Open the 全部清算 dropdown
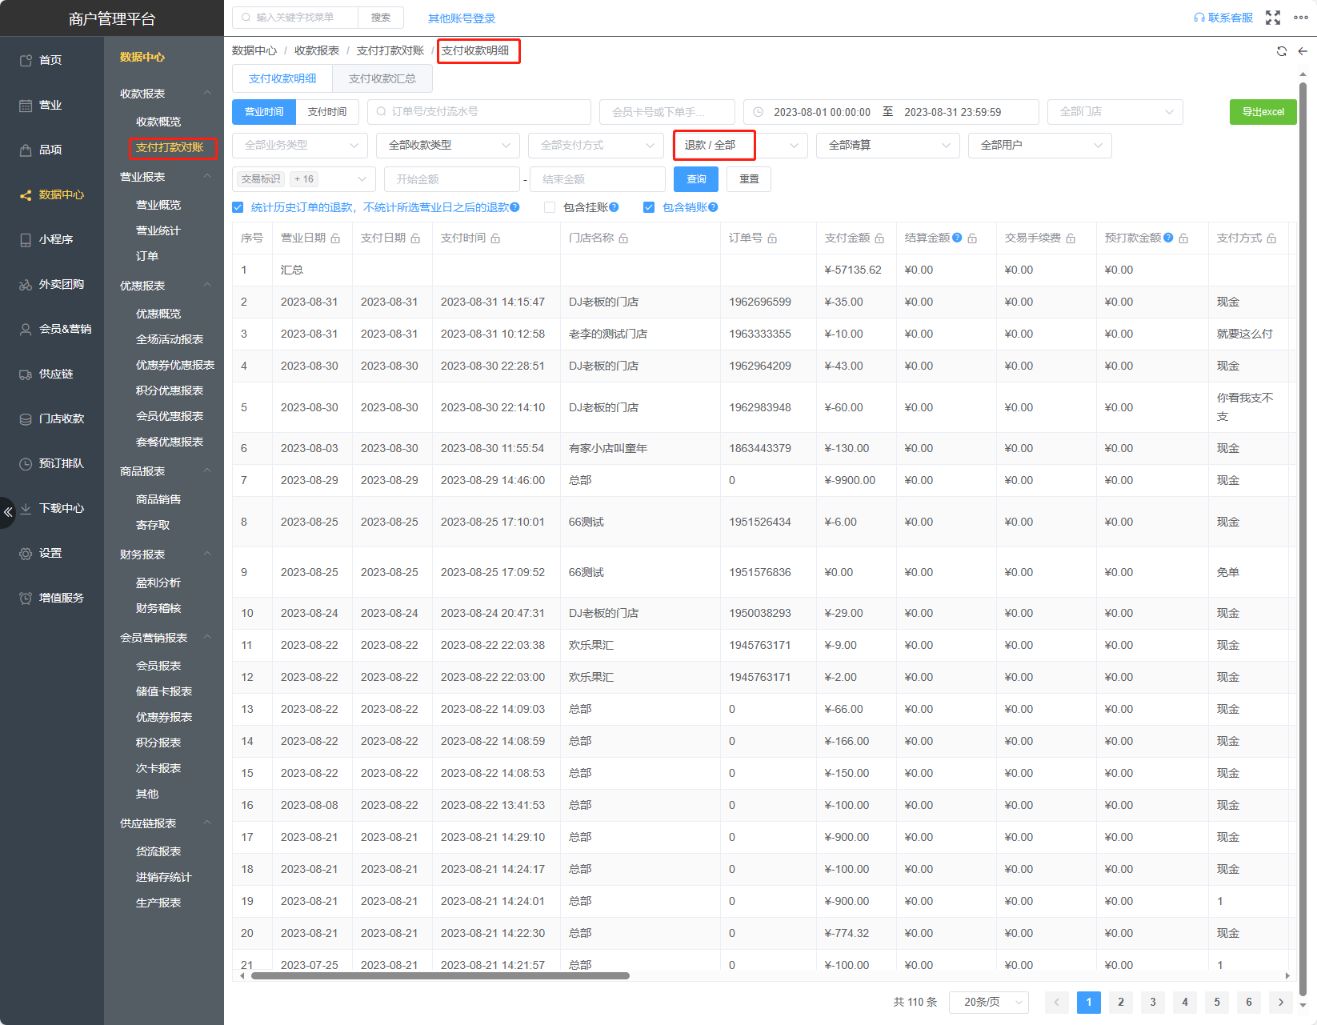The height and width of the screenshot is (1025, 1317). (x=888, y=145)
